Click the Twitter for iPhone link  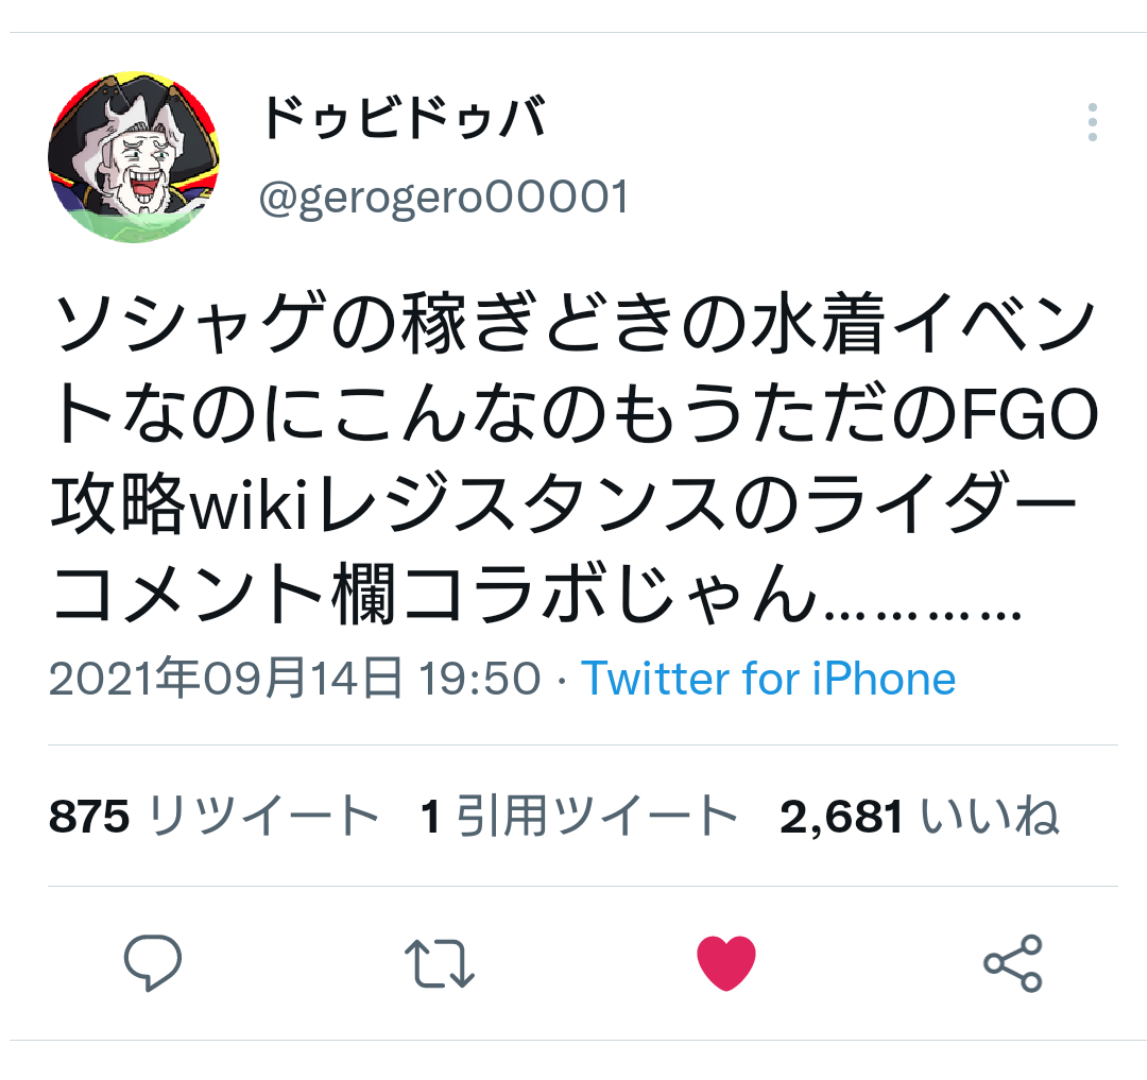point(768,678)
